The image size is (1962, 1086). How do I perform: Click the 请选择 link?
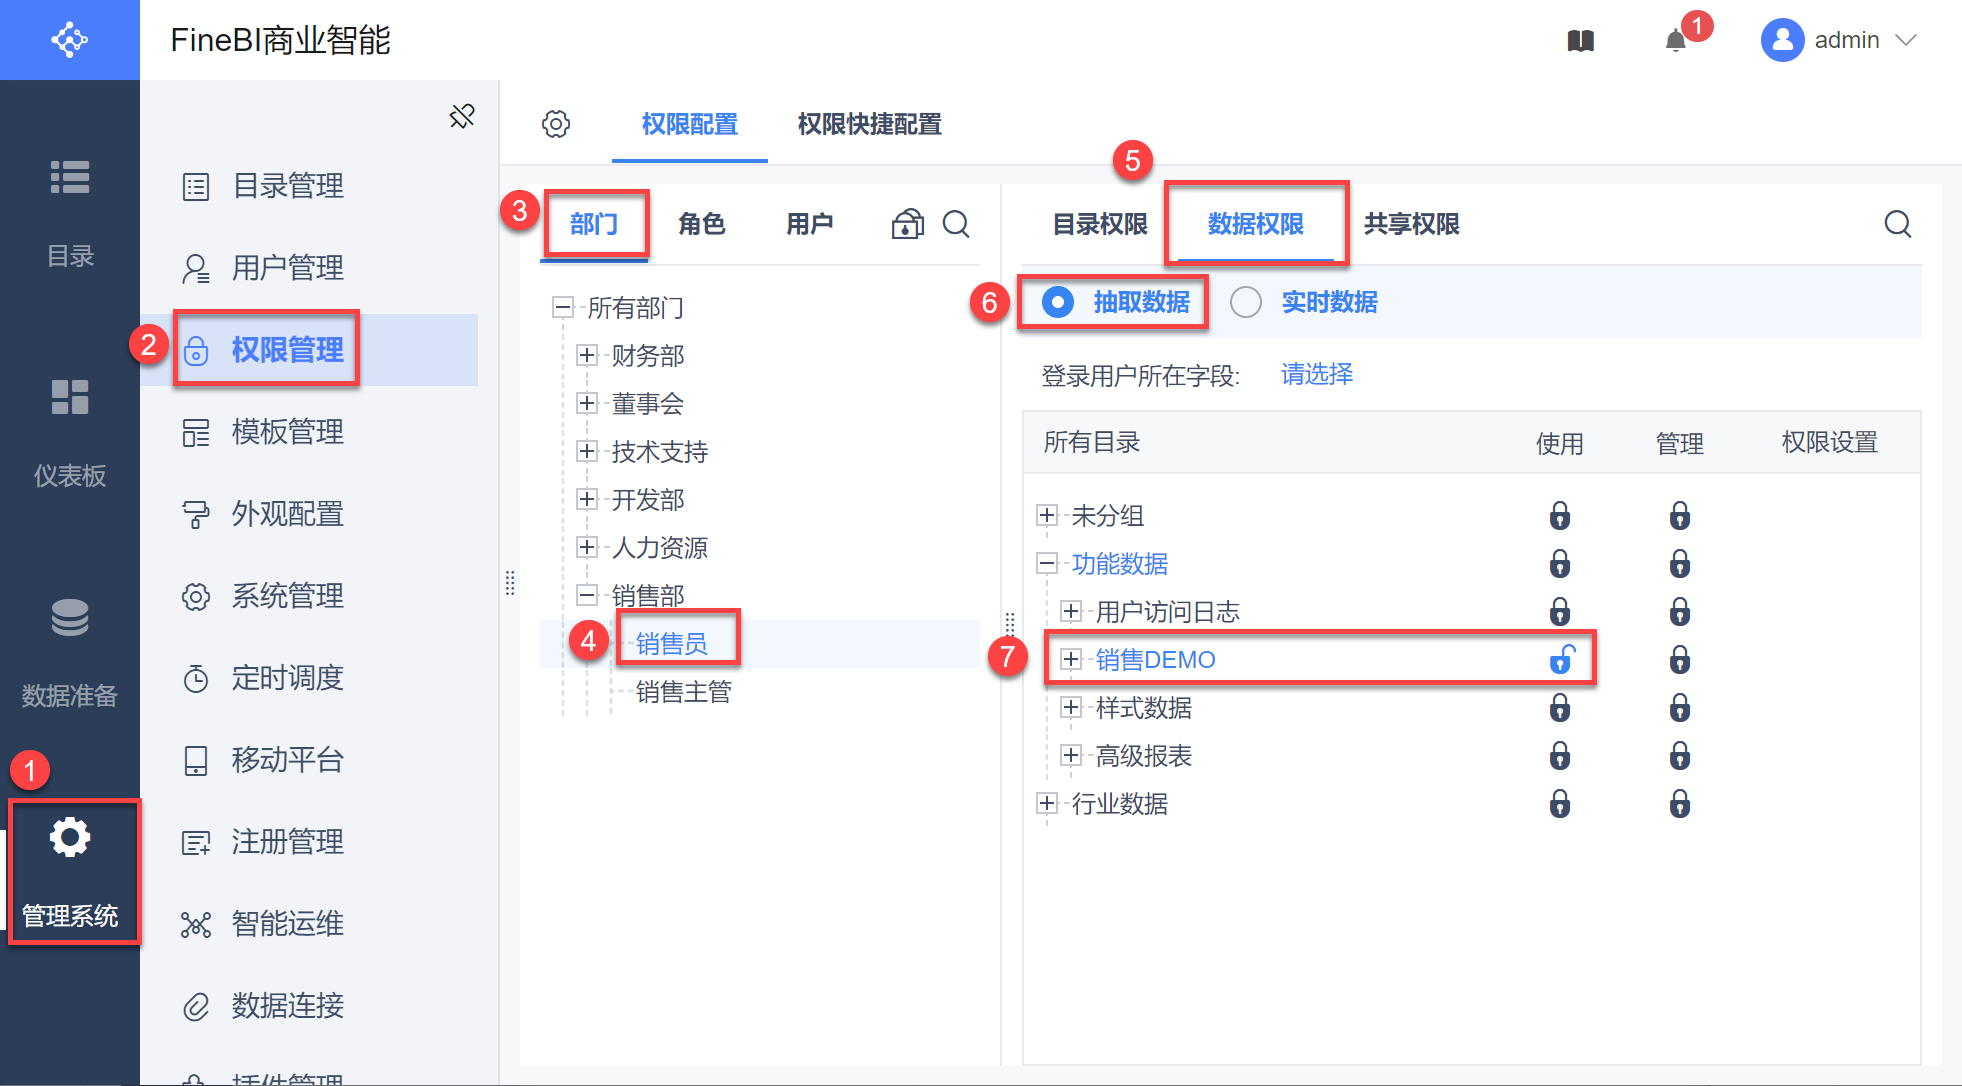pyautogui.click(x=1316, y=375)
